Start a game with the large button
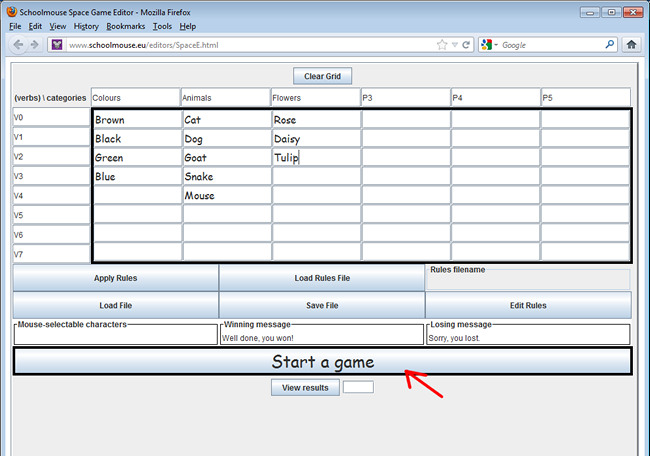This screenshot has width=650, height=456. point(322,361)
